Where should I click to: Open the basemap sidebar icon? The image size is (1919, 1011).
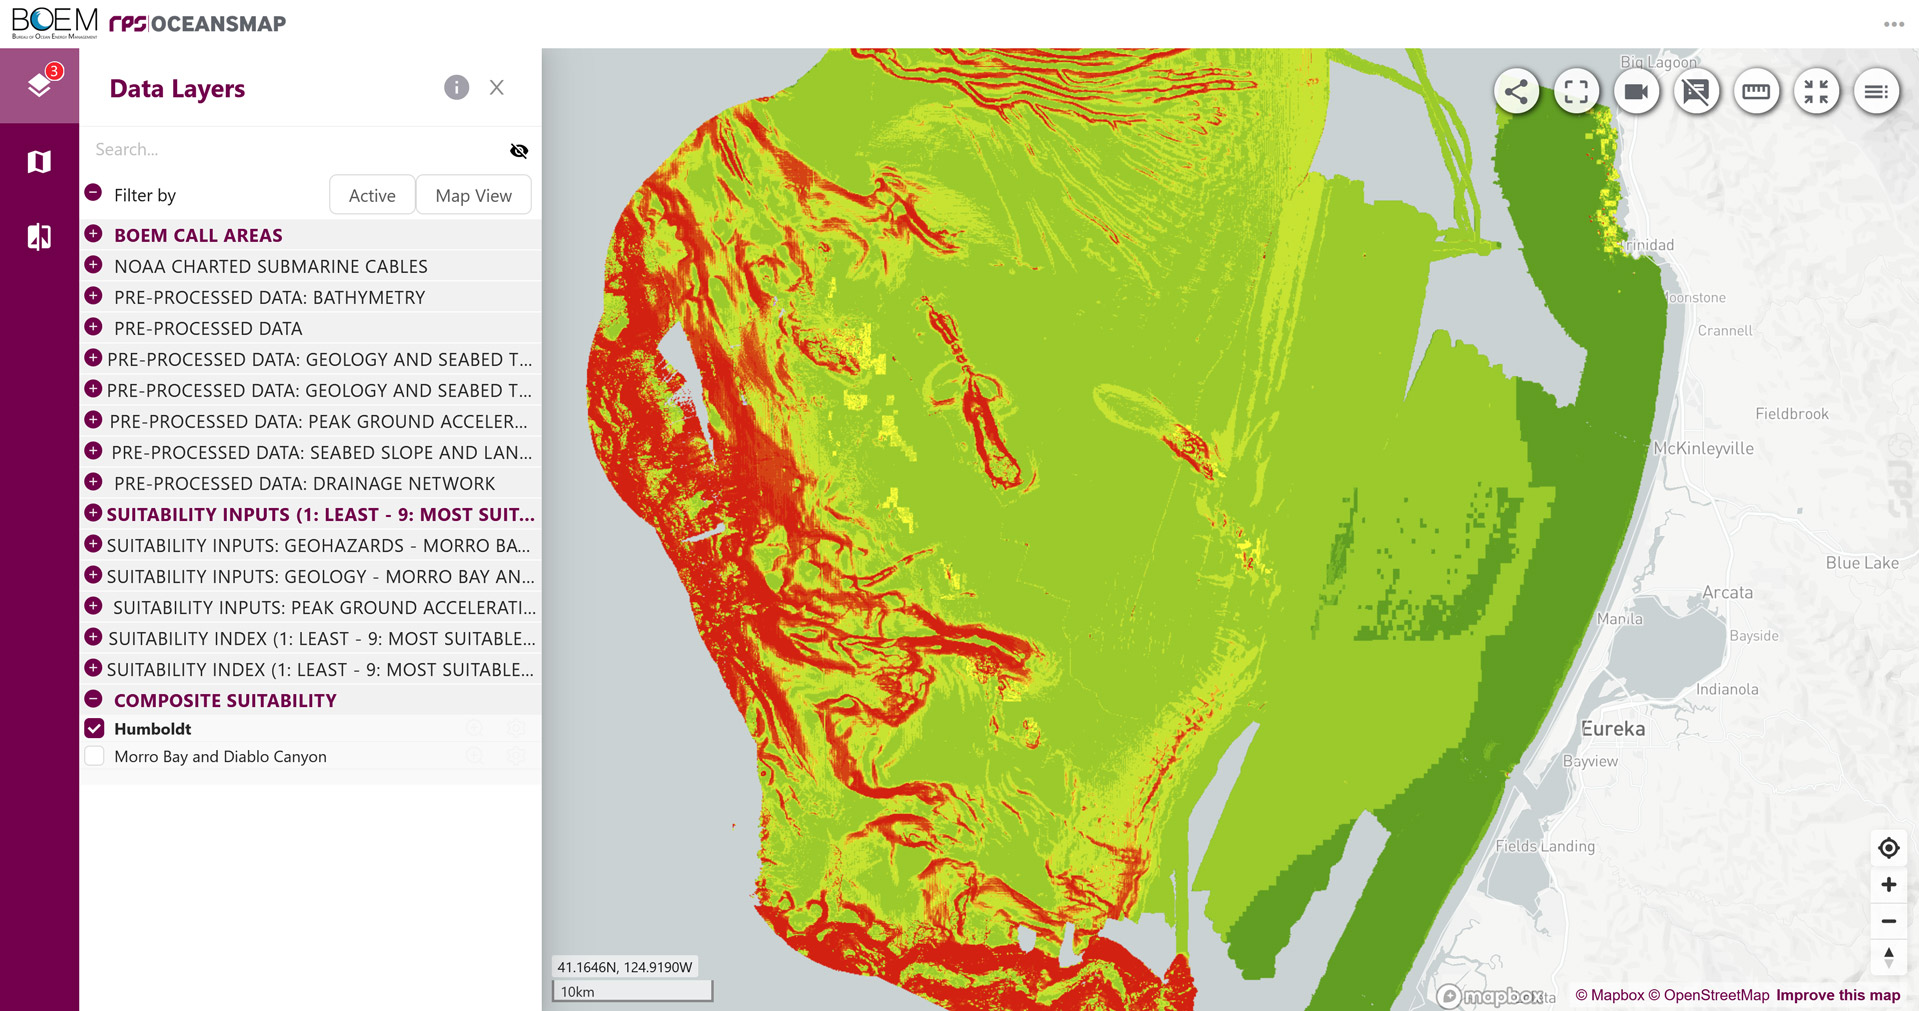(39, 162)
